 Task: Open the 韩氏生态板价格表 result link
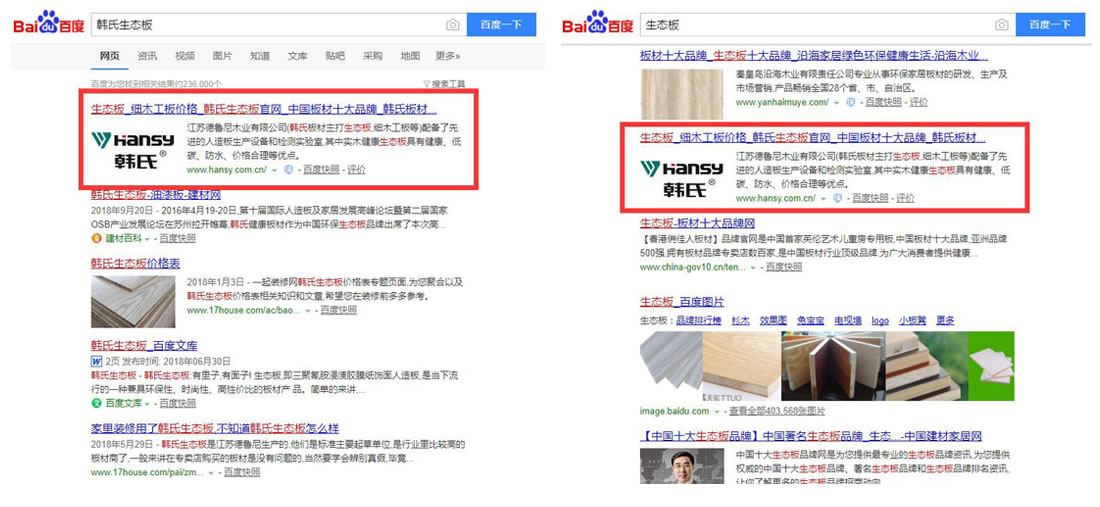coord(135,263)
